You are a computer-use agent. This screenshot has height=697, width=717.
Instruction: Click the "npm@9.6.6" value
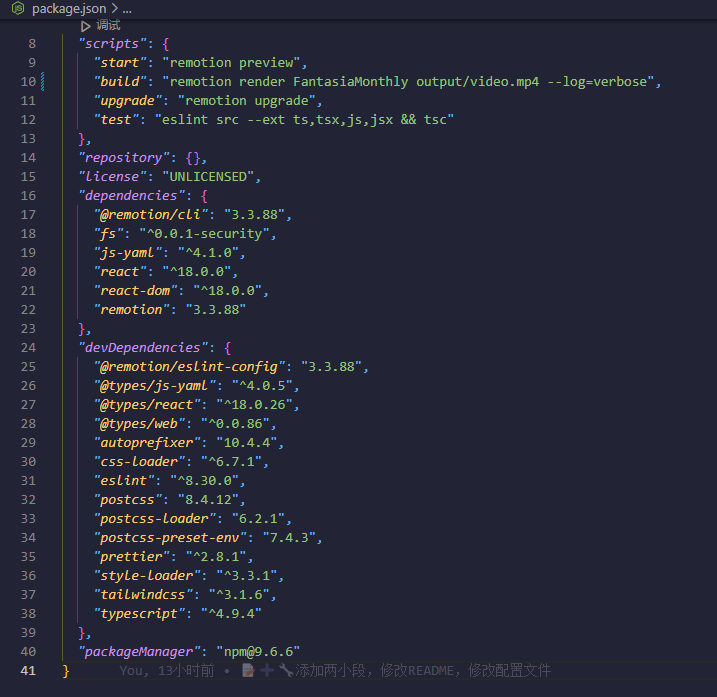258,652
